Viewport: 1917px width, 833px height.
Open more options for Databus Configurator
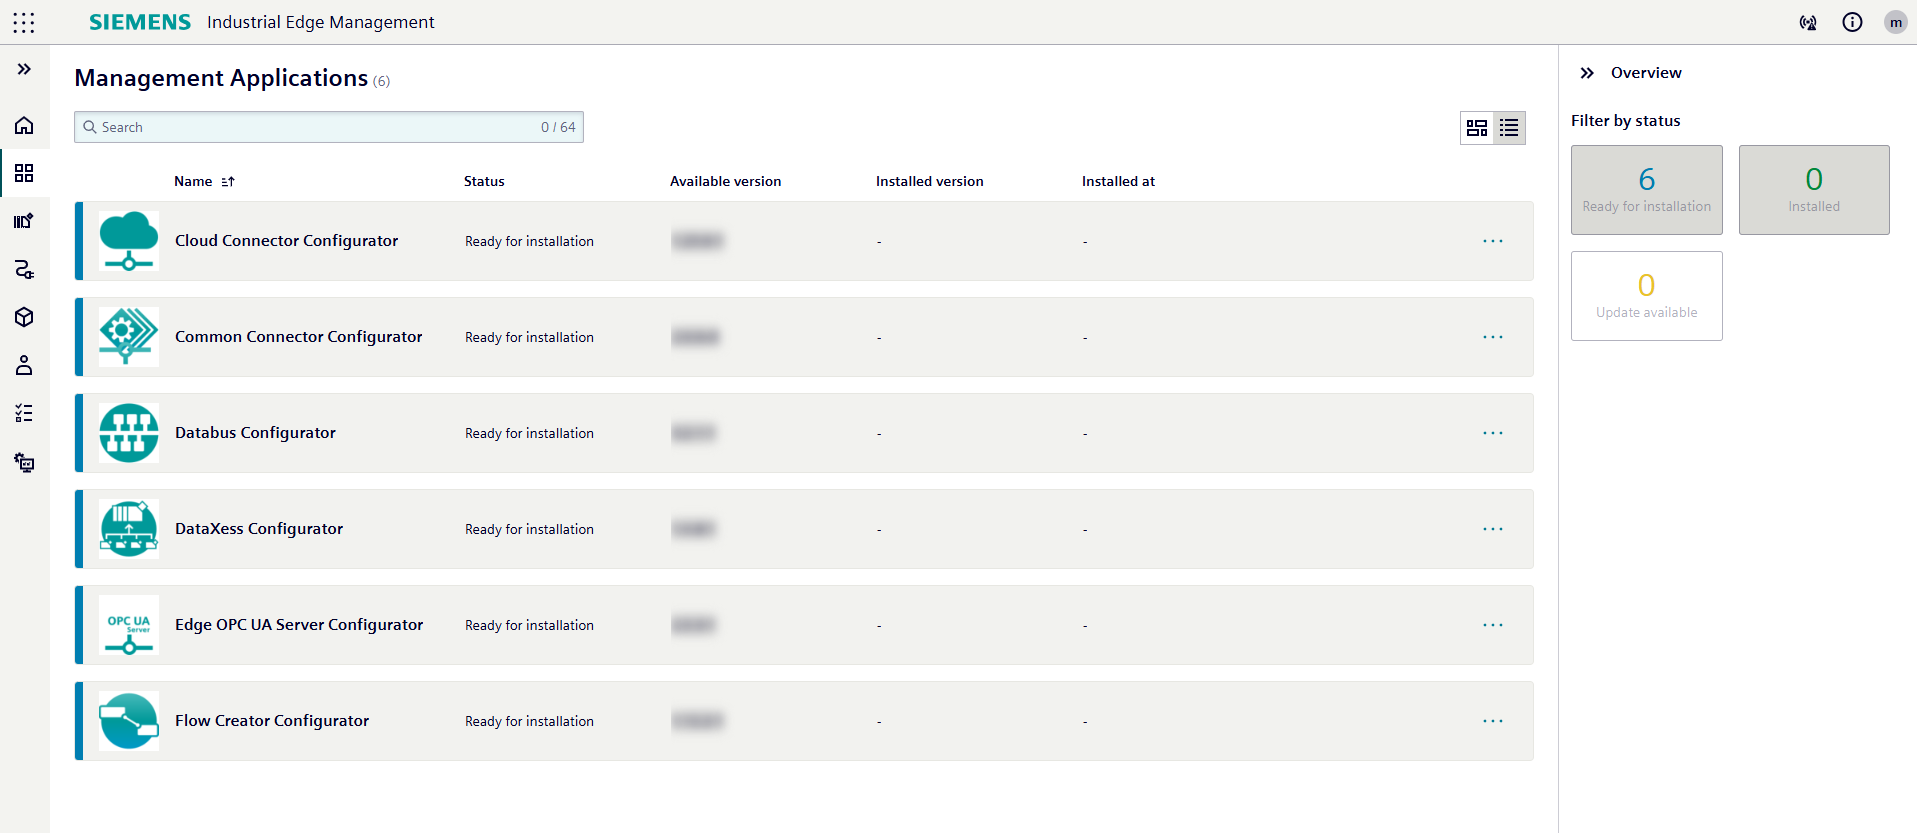(x=1493, y=433)
